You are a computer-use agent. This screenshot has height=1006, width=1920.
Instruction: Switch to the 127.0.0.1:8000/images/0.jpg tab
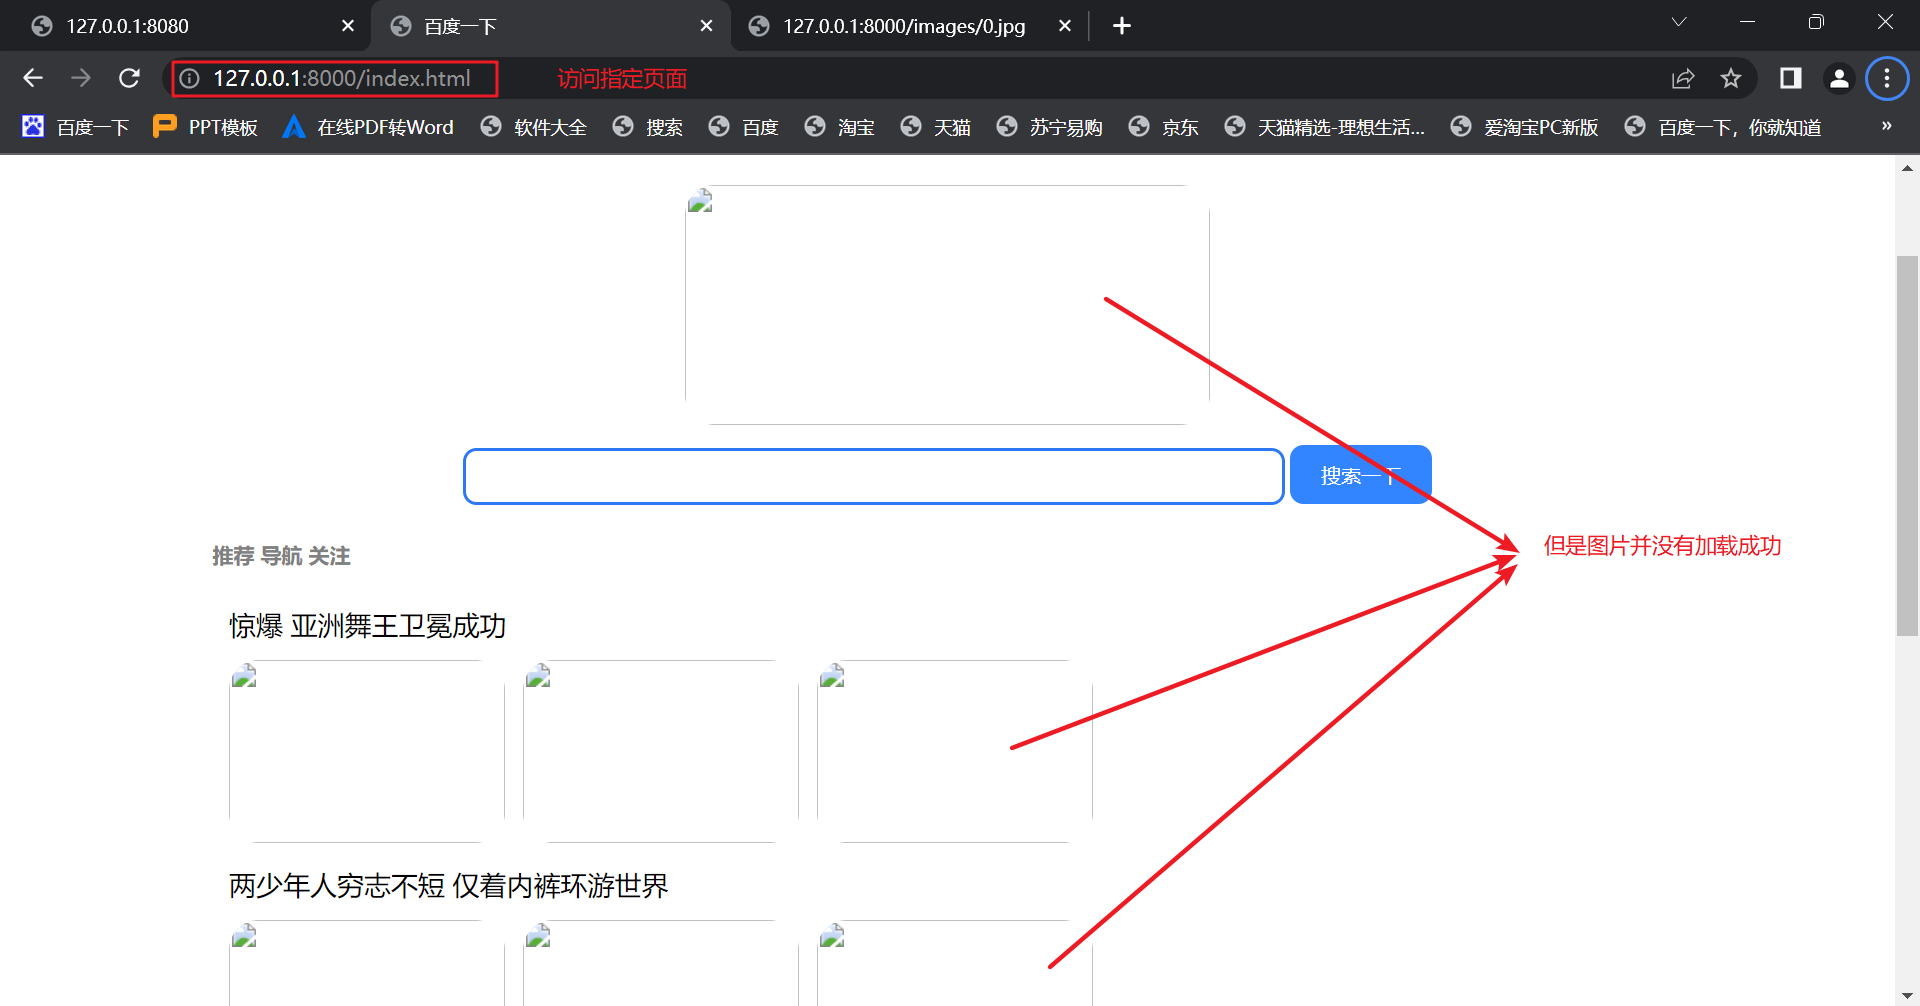click(x=909, y=26)
